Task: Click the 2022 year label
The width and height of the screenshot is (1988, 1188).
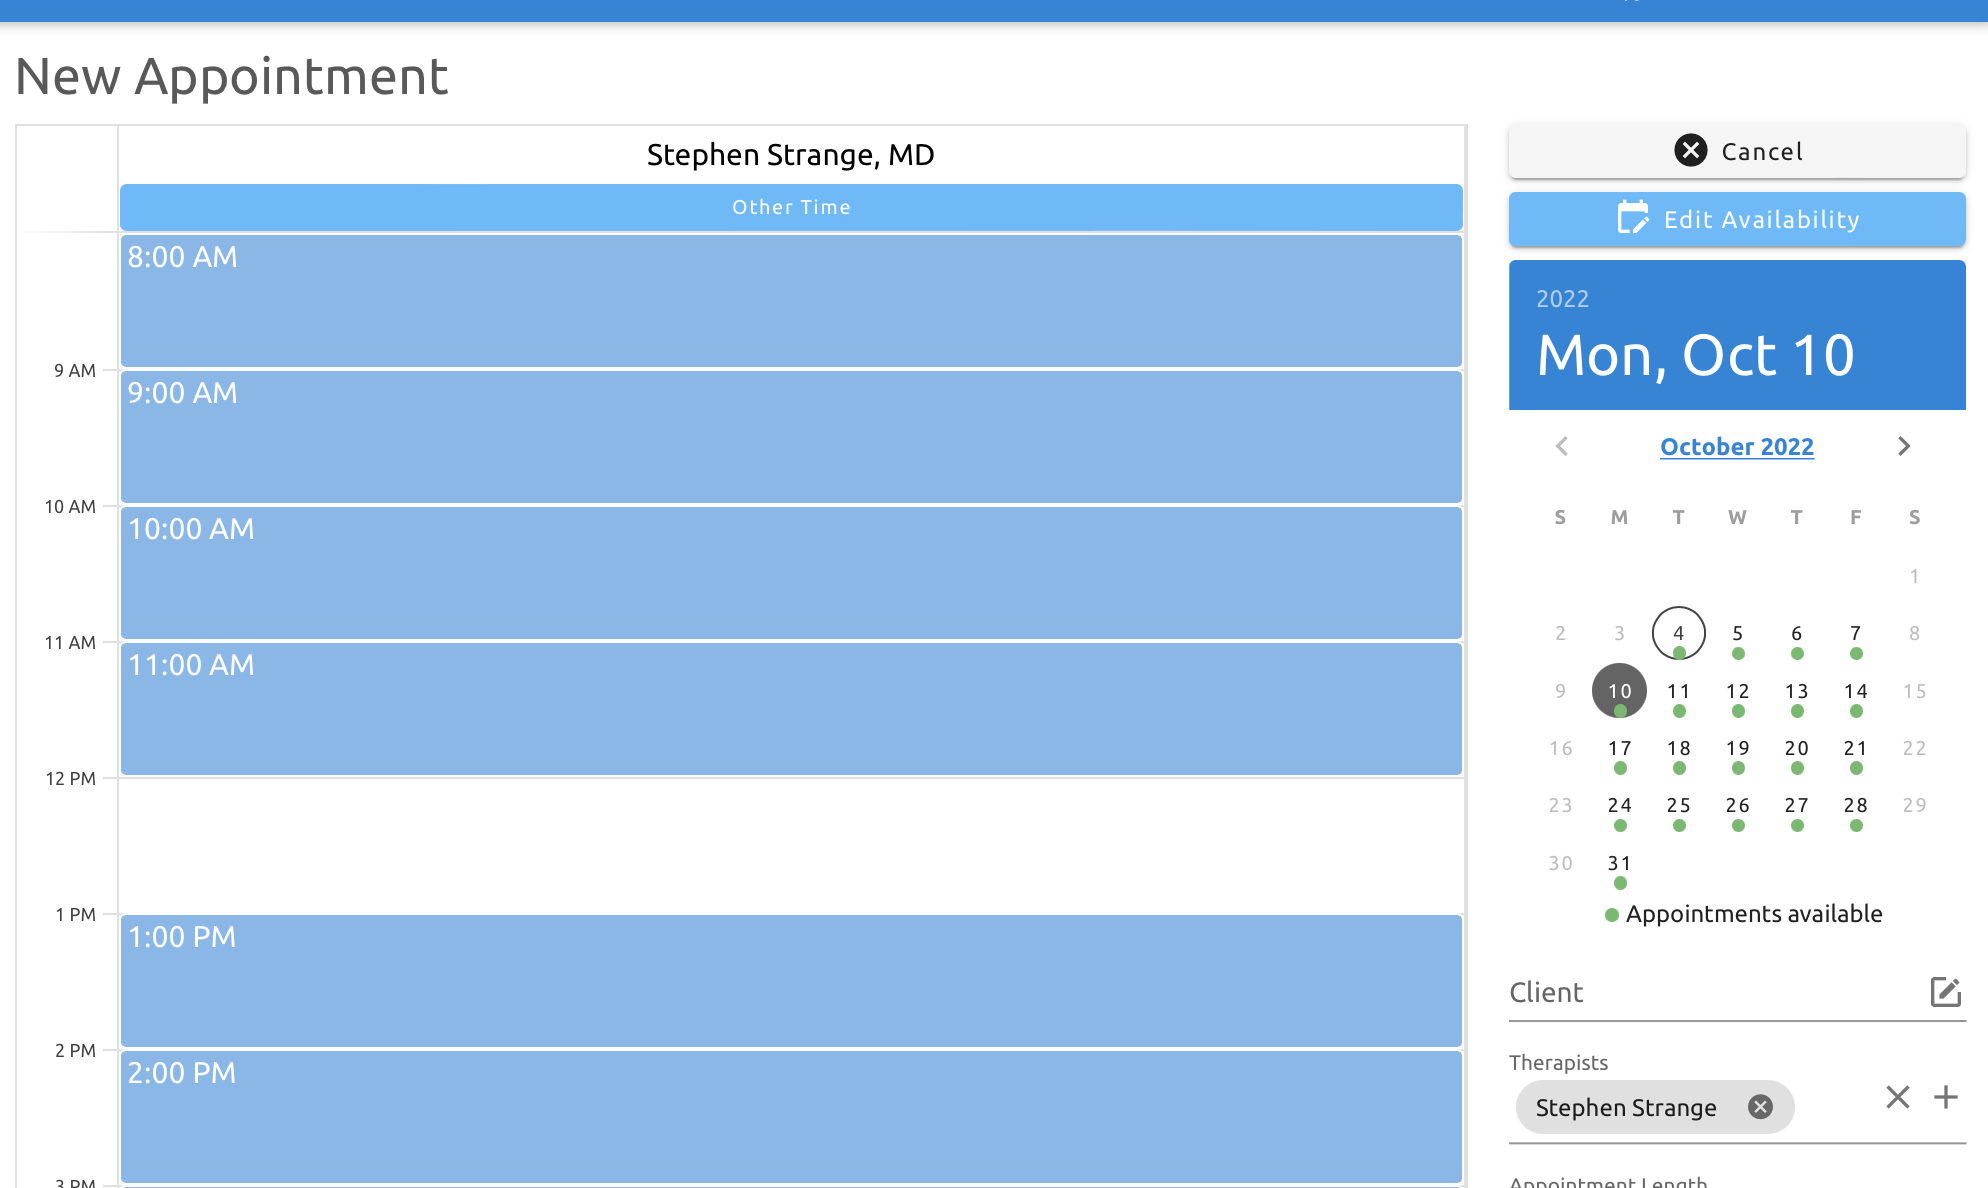Action: pos(1562,299)
